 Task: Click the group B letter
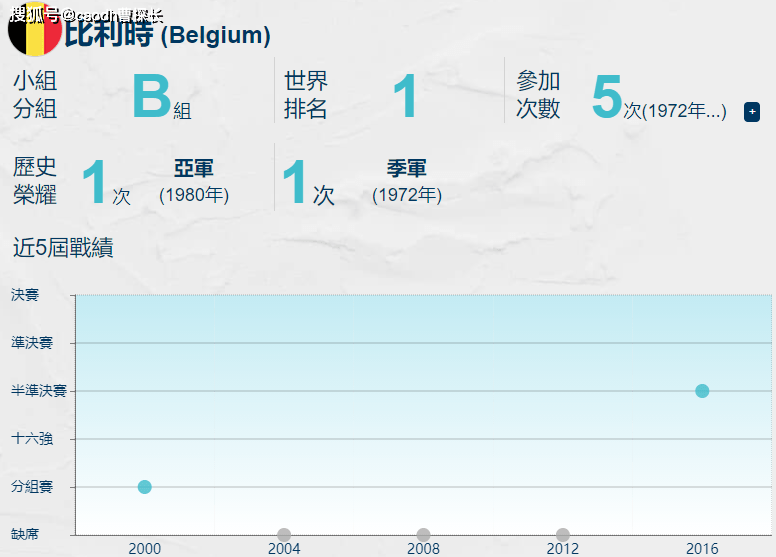[x=151, y=96]
